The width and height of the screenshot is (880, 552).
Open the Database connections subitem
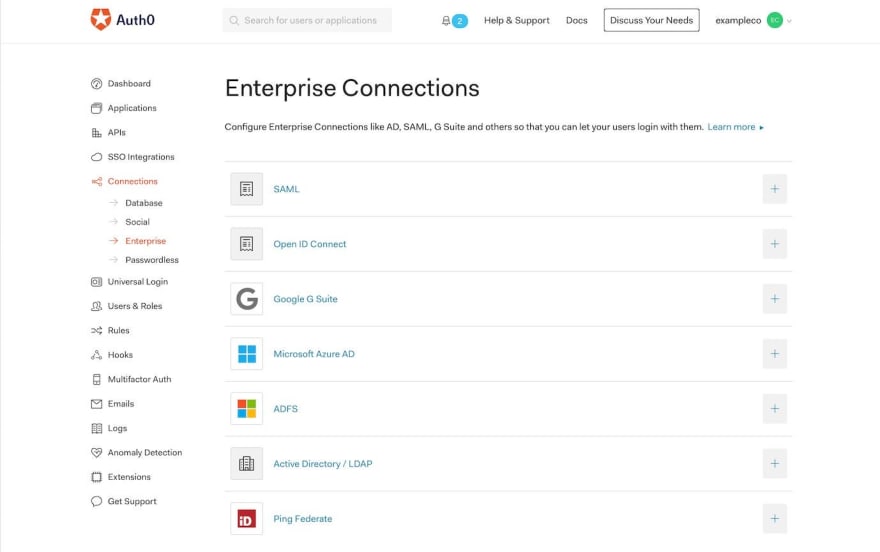144,203
